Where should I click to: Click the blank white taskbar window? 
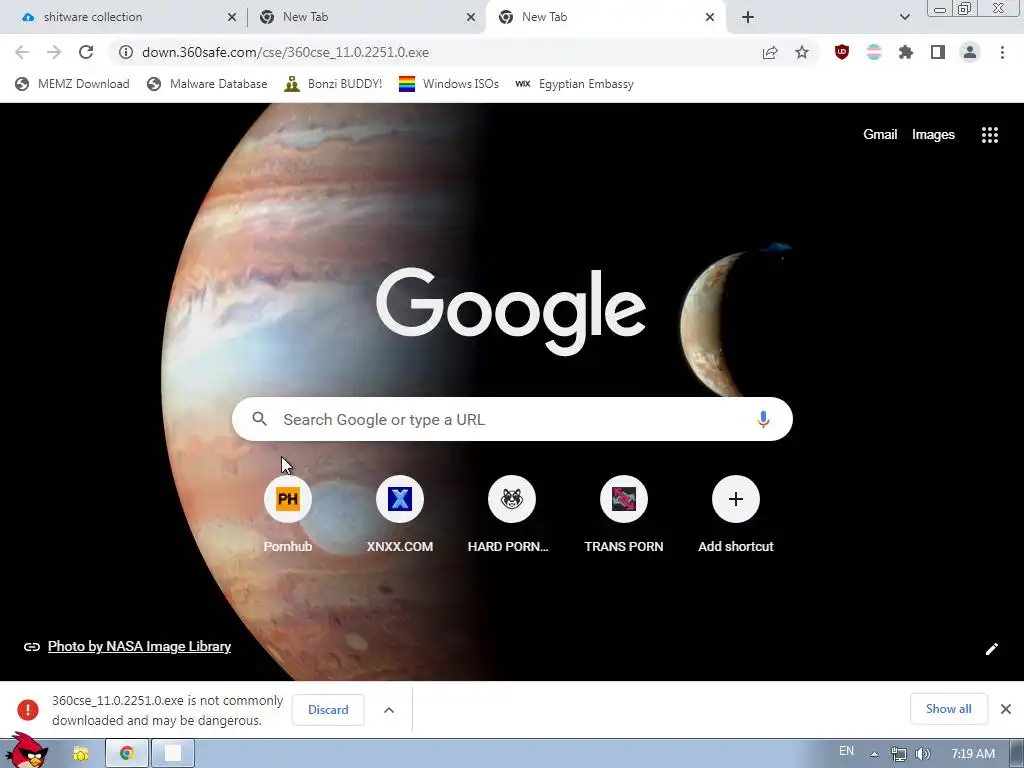173,754
